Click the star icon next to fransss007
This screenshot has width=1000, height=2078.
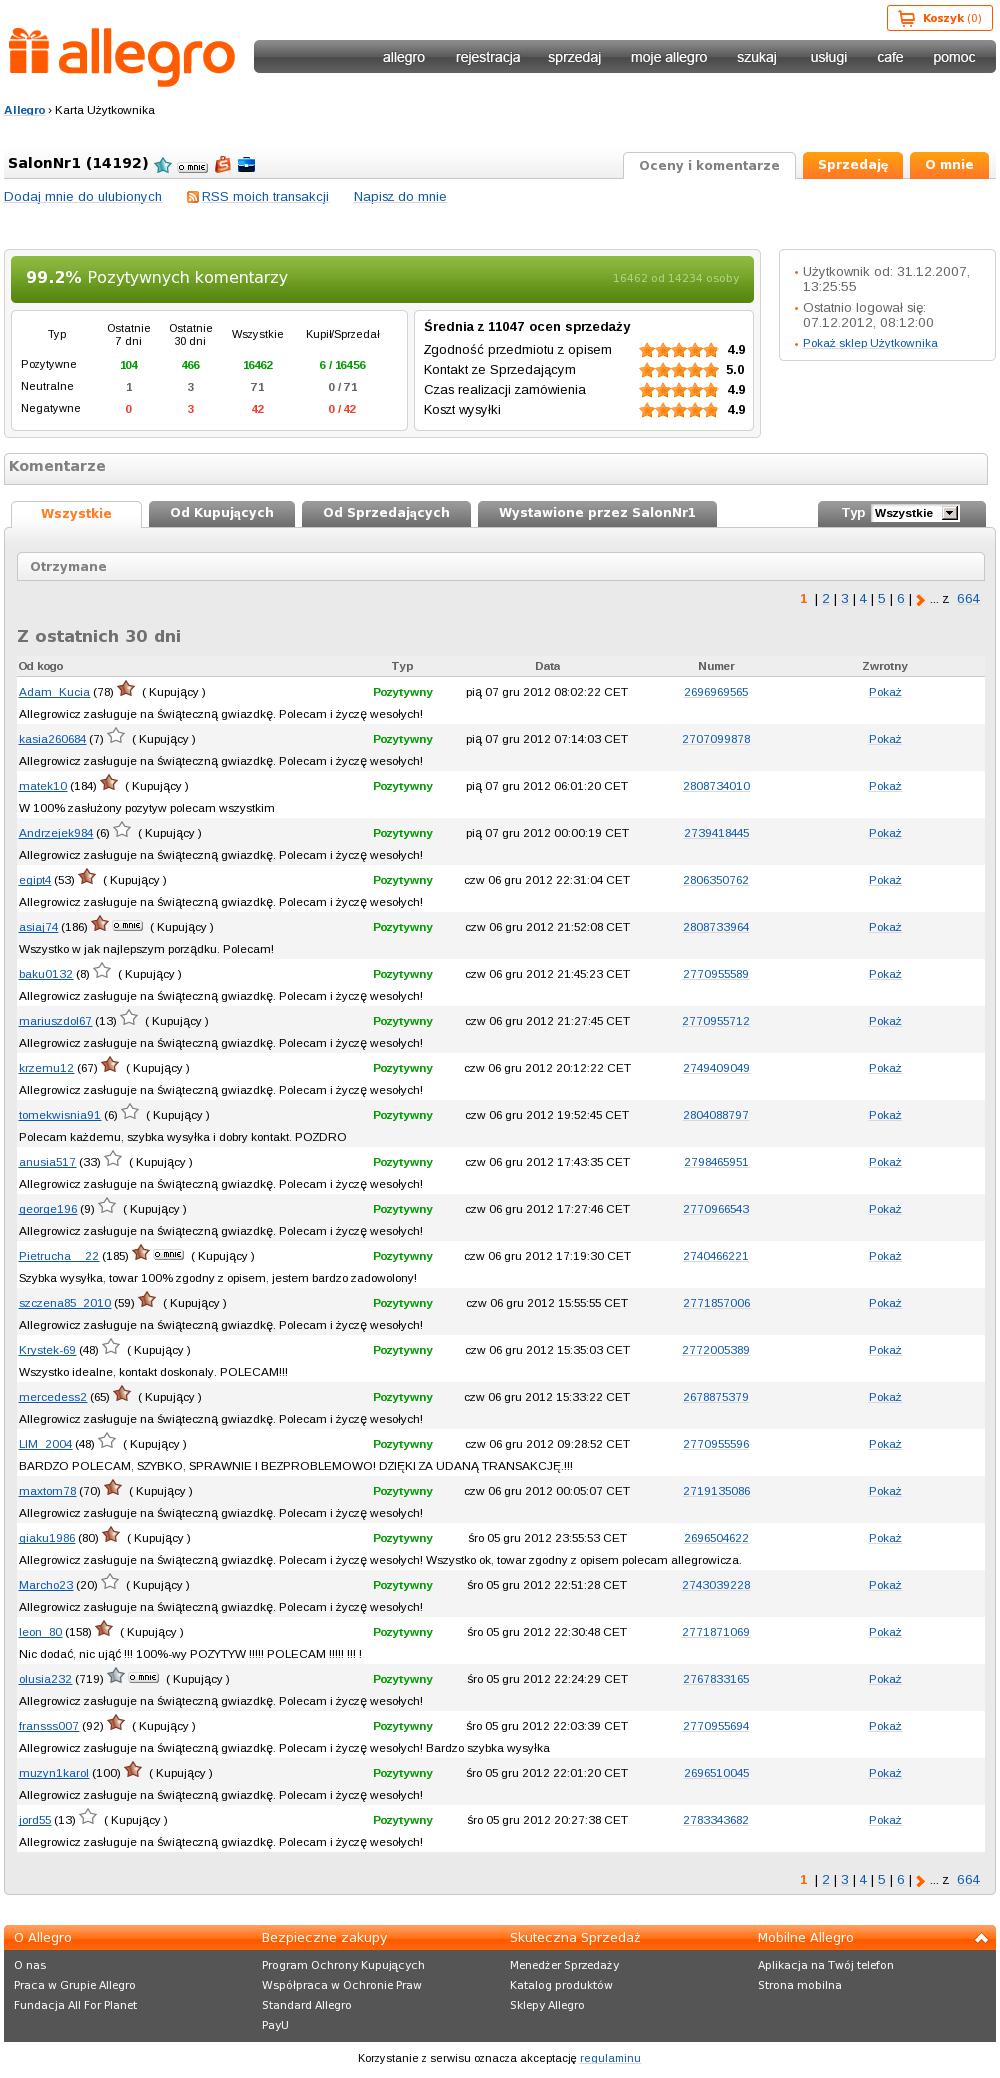116,1723
